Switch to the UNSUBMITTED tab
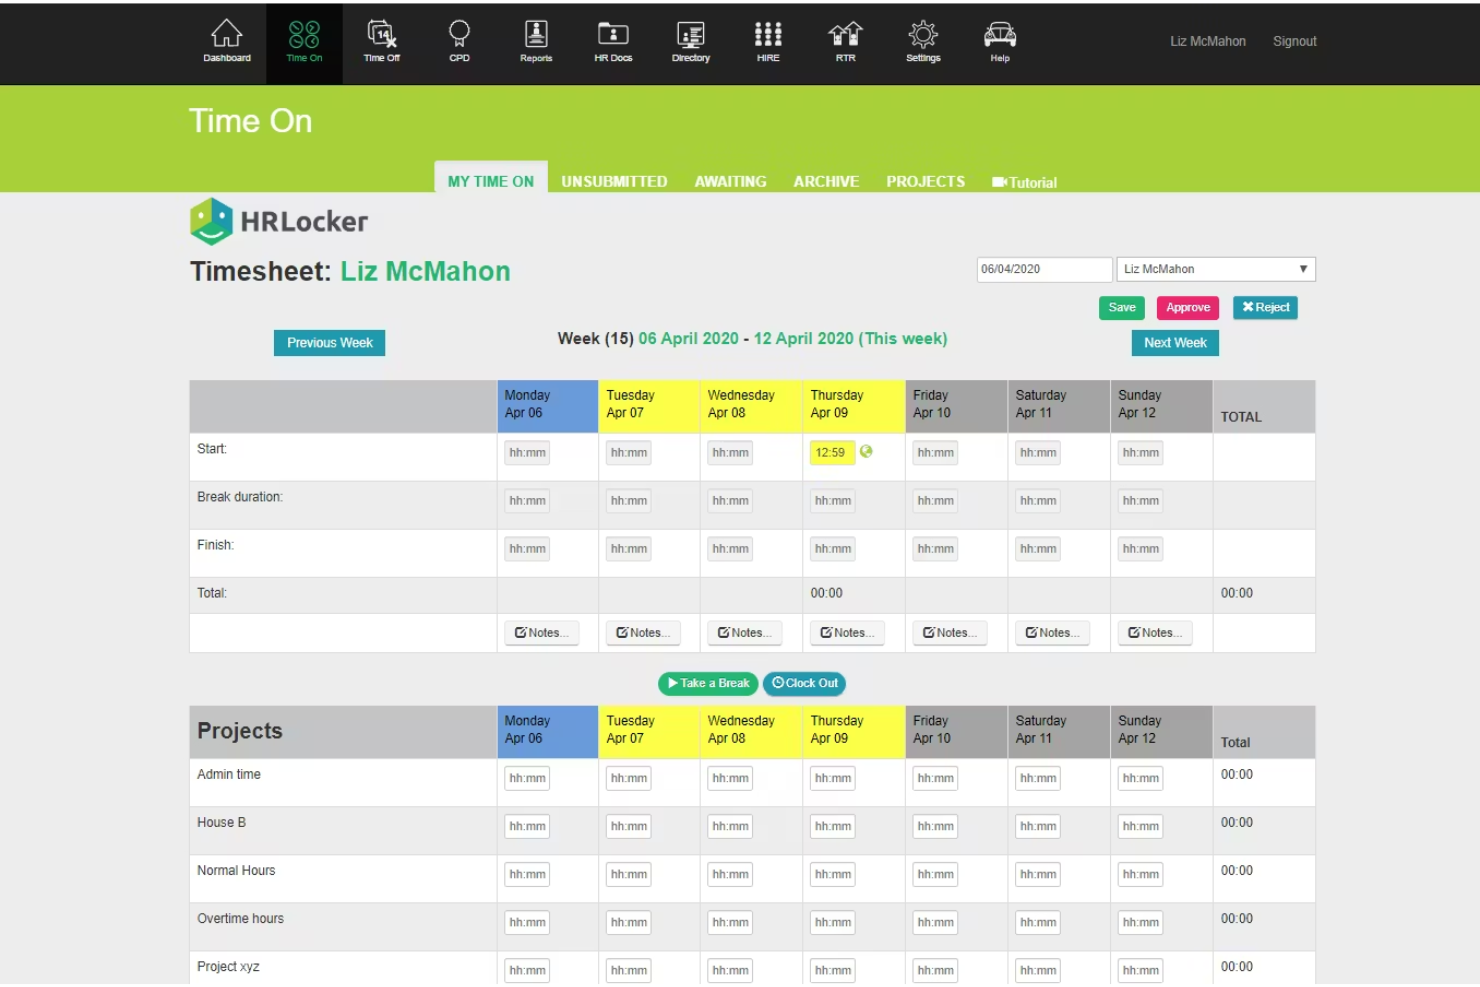The height and width of the screenshot is (987, 1480). click(614, 181)
